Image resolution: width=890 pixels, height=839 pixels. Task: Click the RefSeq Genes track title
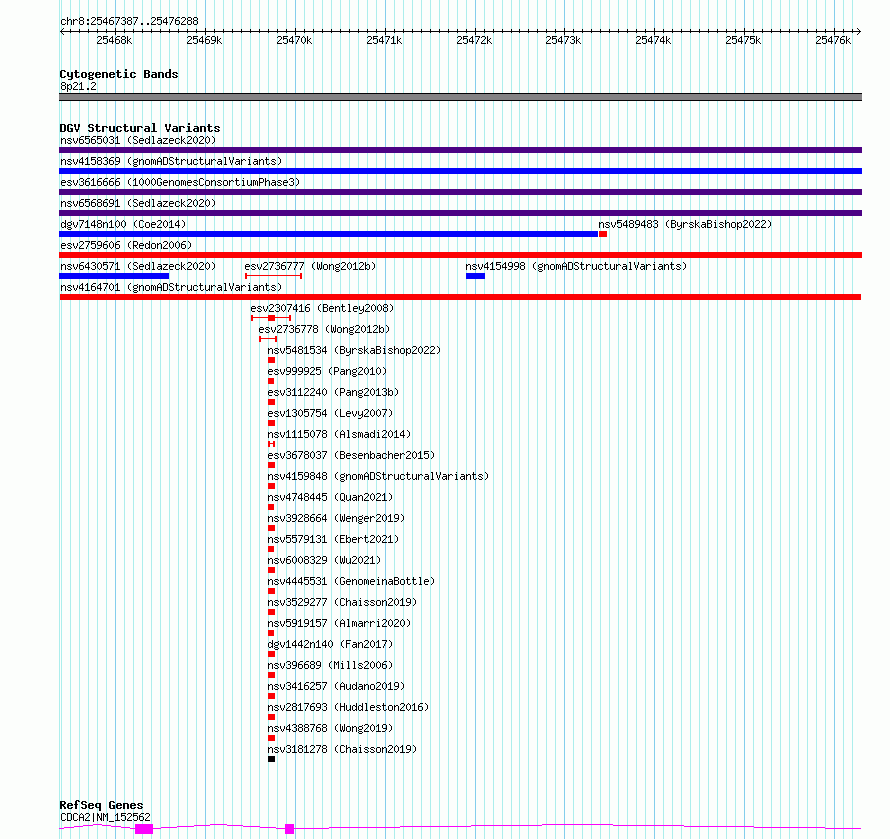101,805
